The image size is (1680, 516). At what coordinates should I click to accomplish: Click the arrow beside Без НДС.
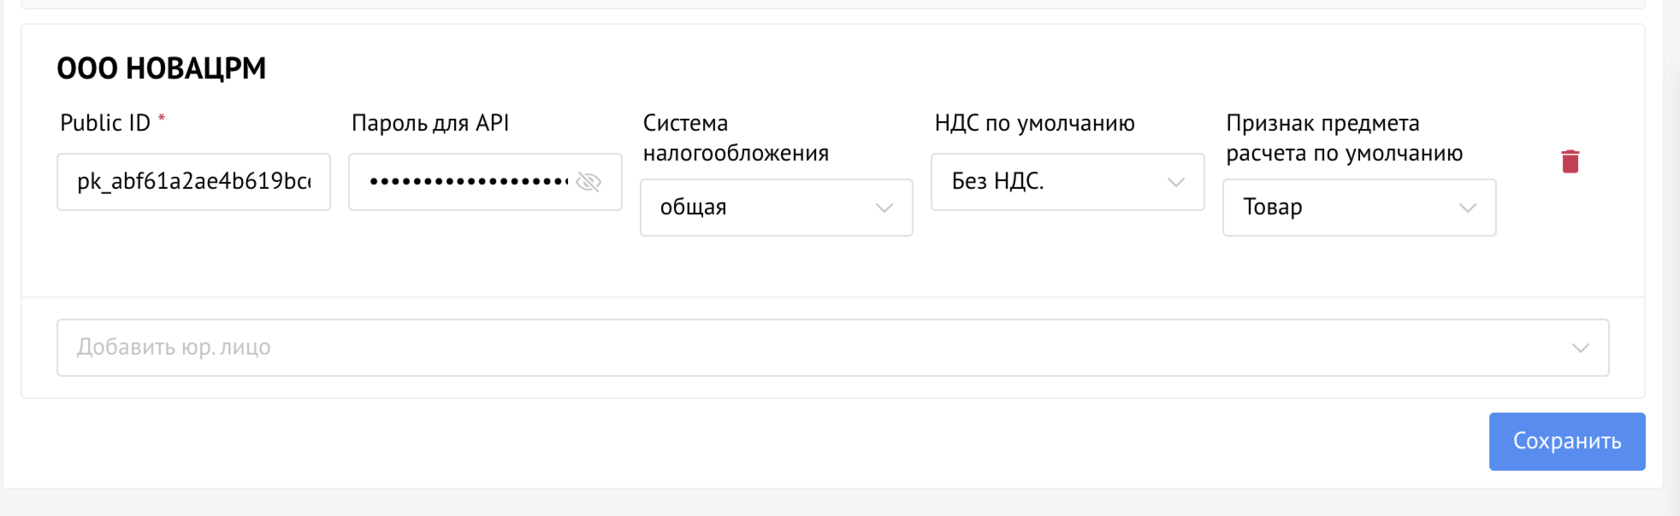pos(1176,182)
